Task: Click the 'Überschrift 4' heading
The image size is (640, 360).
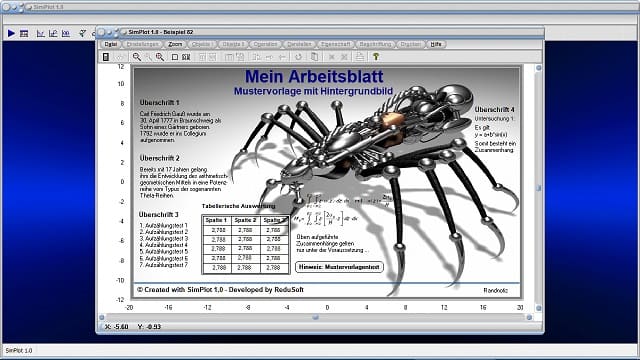Action: pos(494,109)
